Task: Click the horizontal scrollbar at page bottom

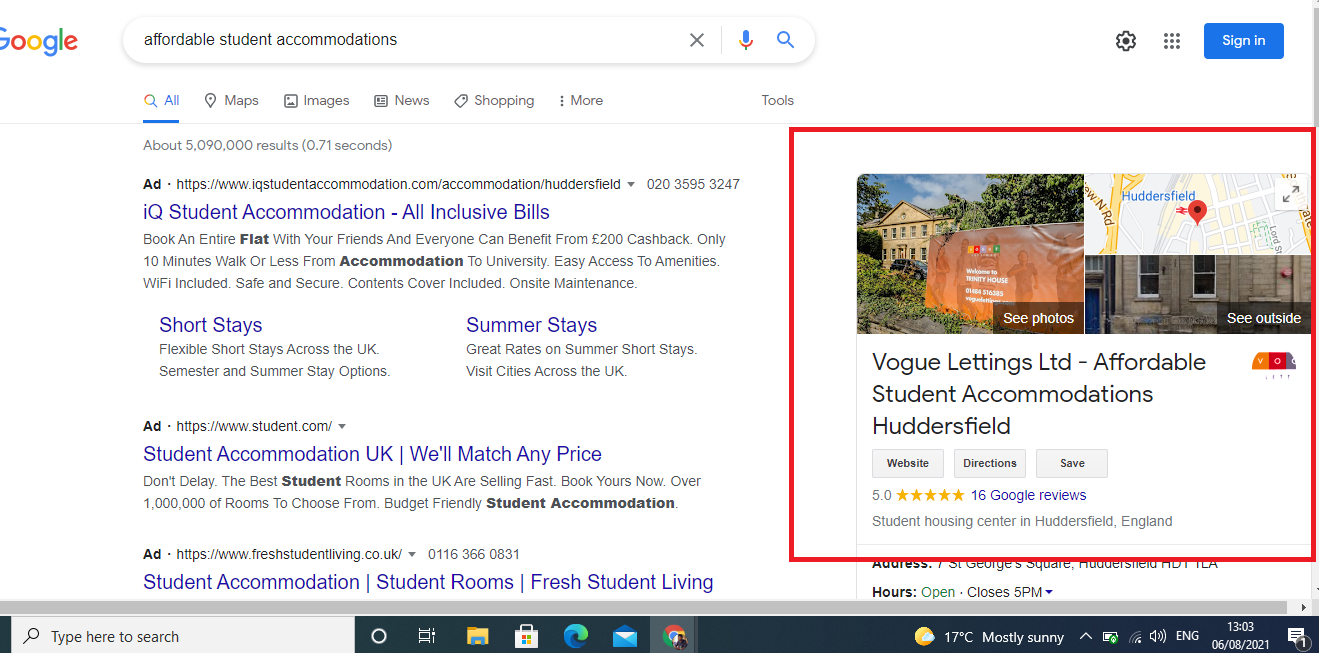Action: tap(650, 607)
